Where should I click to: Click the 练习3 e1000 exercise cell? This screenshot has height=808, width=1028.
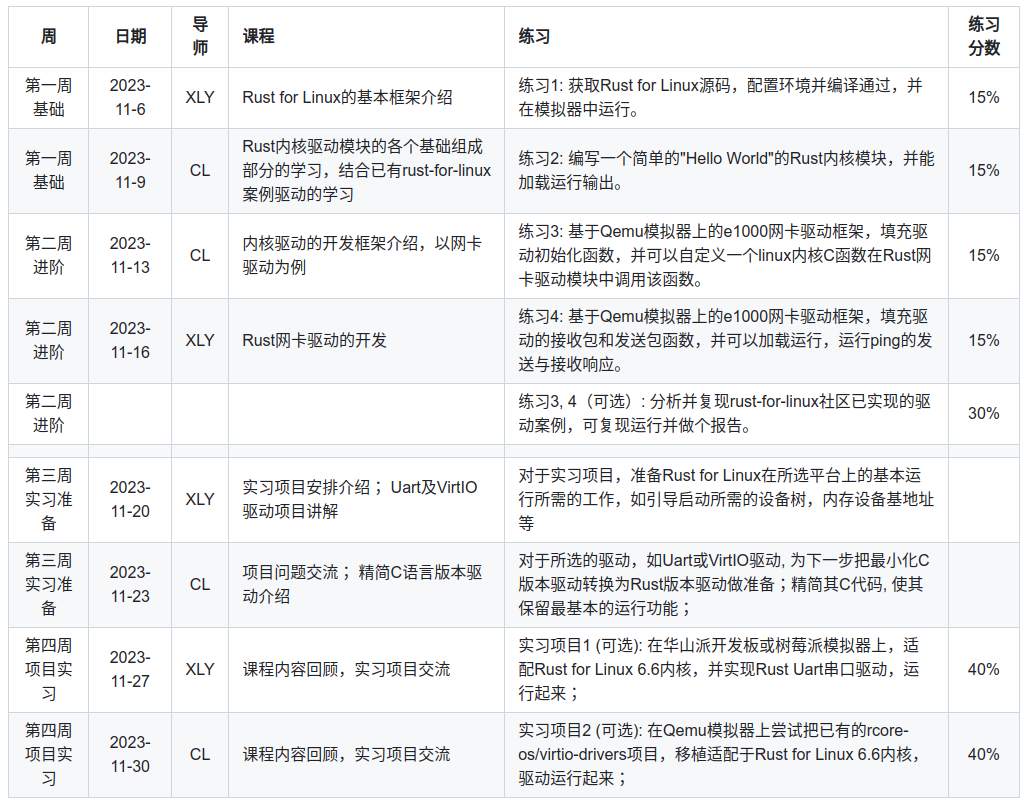click(x=726, y=256)
